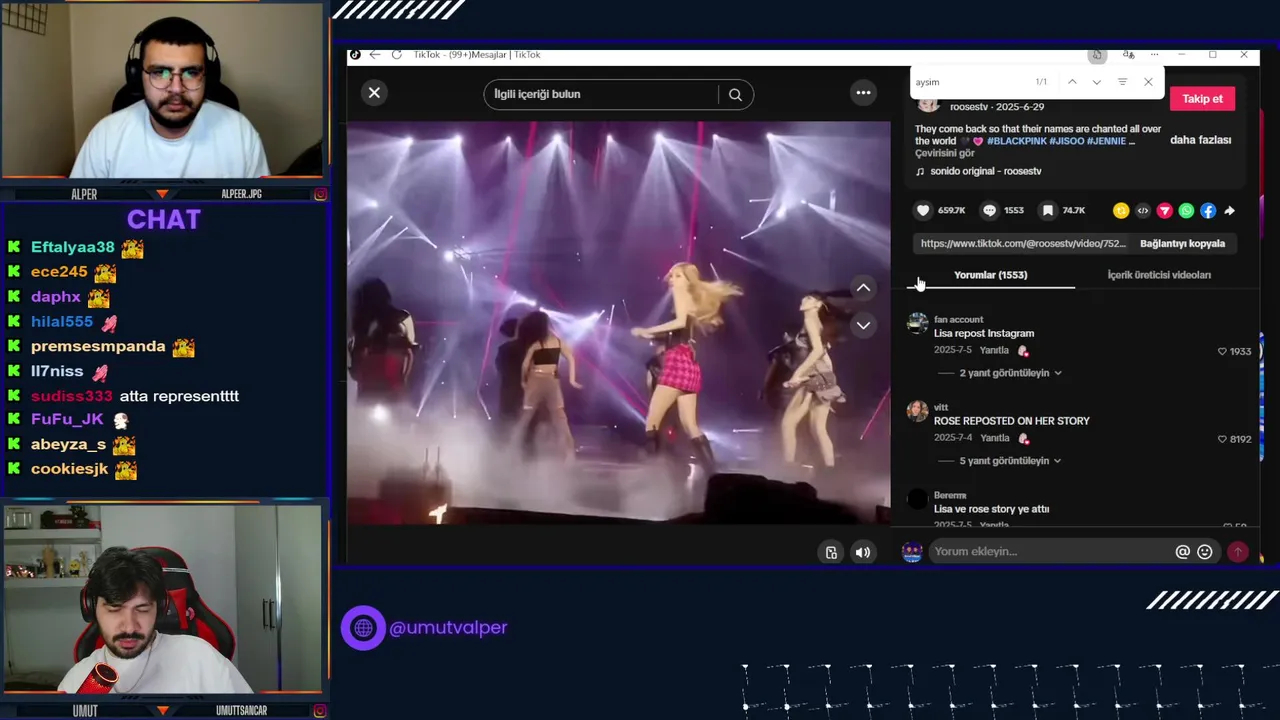Reply to fan account comment via Yanıtla
The height and width of the screenshot is (720, 1280).
(994, 351)
